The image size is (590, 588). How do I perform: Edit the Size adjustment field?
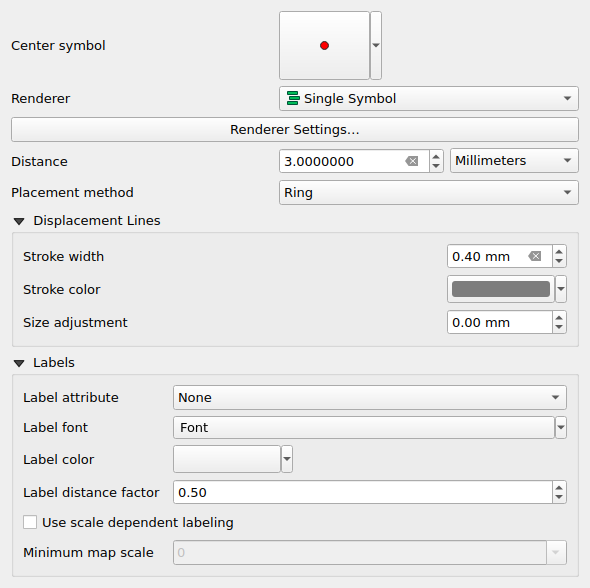point(500,322)
